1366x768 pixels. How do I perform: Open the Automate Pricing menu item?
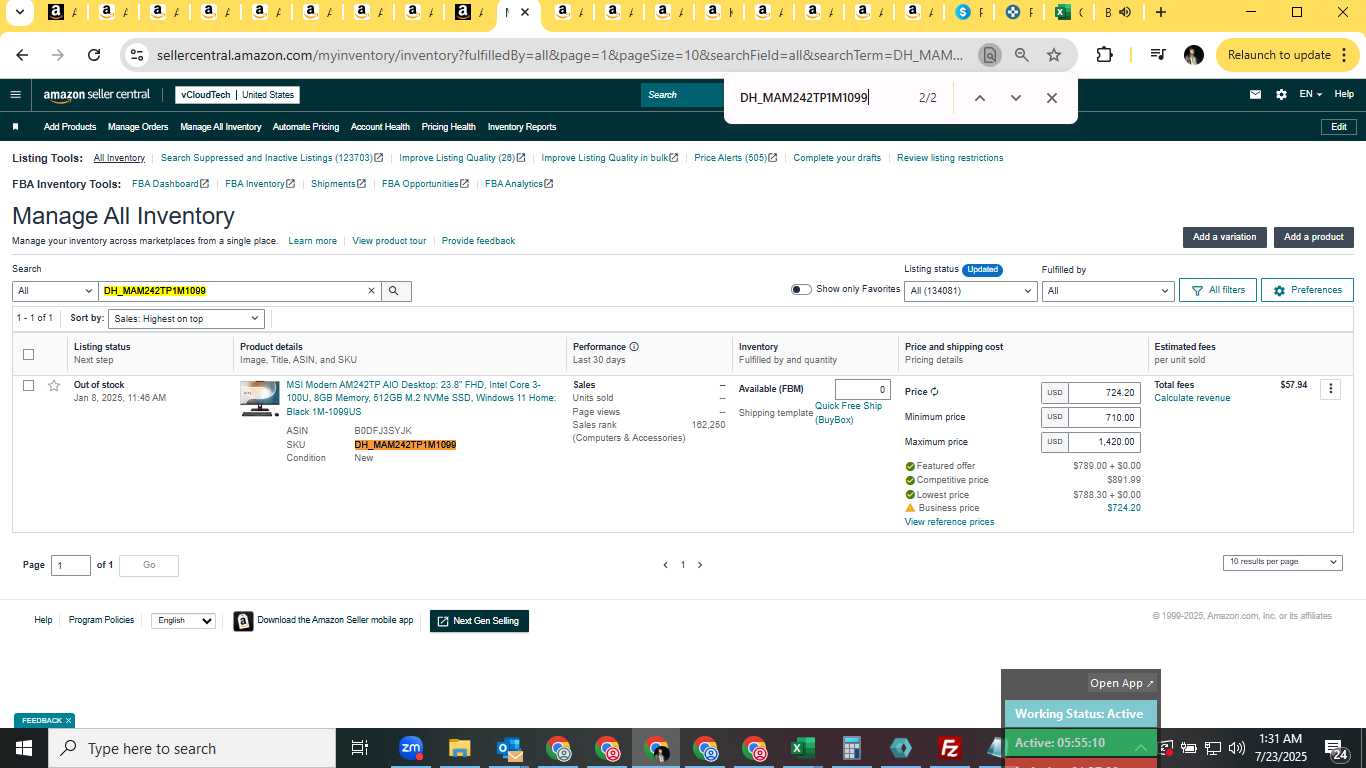[306, 127]
